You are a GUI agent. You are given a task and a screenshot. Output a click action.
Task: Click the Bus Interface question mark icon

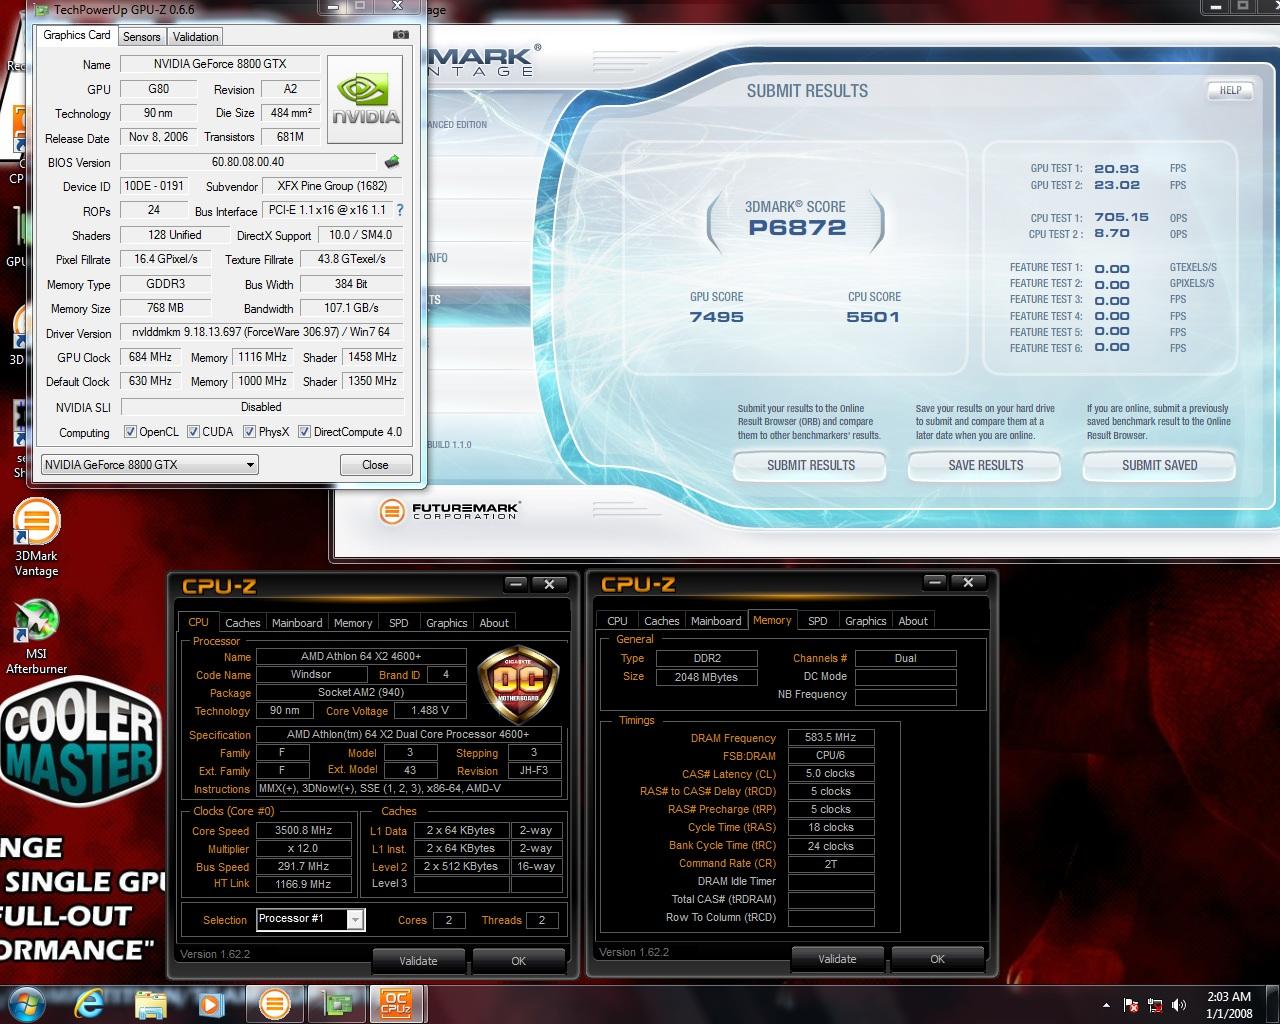[x=400, y=210]
